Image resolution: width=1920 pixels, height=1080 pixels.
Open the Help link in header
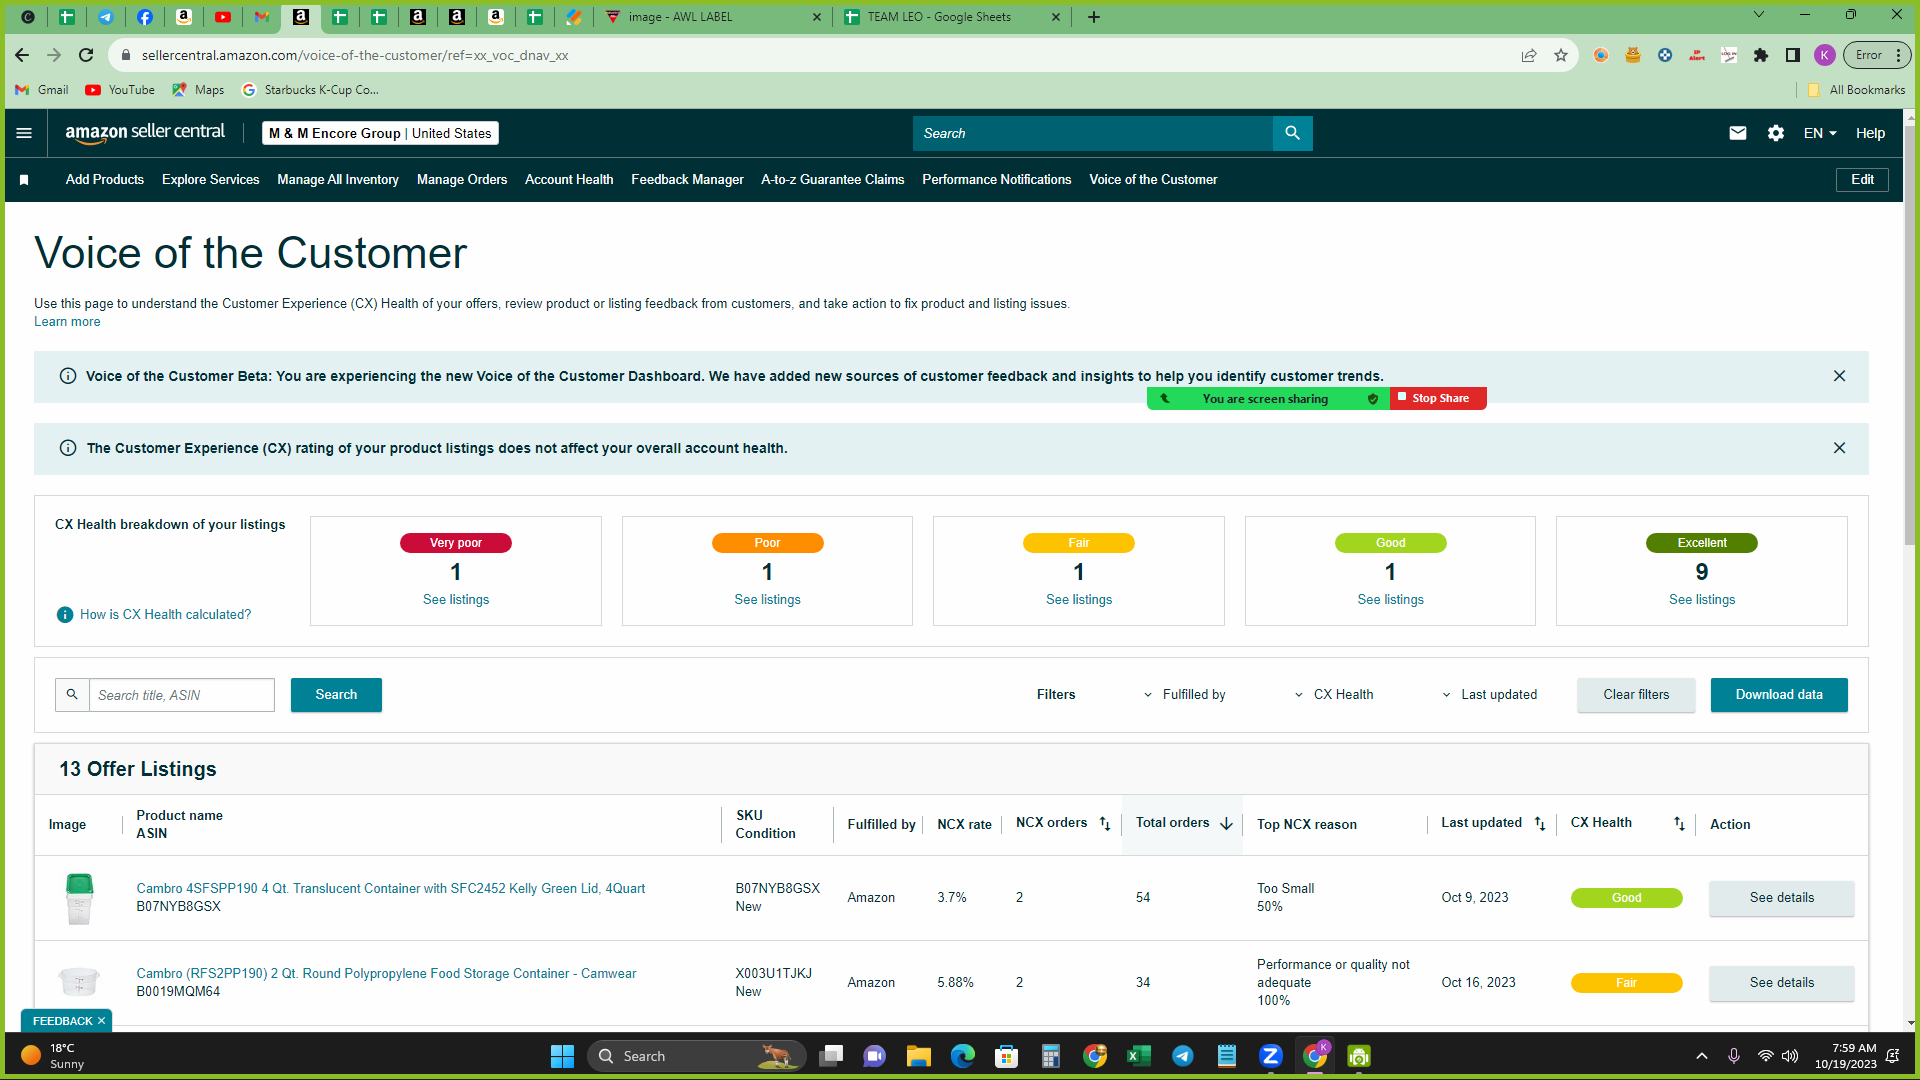pyautogui.click(x=1870, y=133)
